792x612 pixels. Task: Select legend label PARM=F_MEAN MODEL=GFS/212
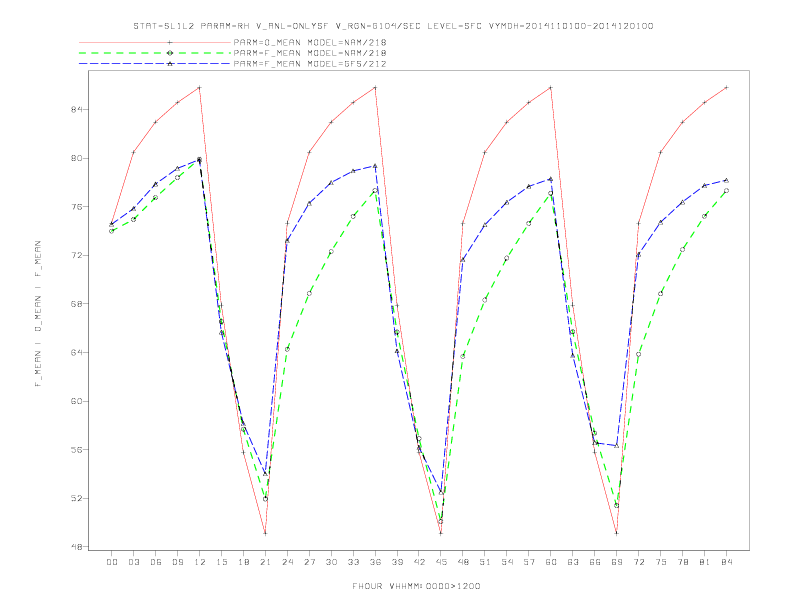(310, 64)
